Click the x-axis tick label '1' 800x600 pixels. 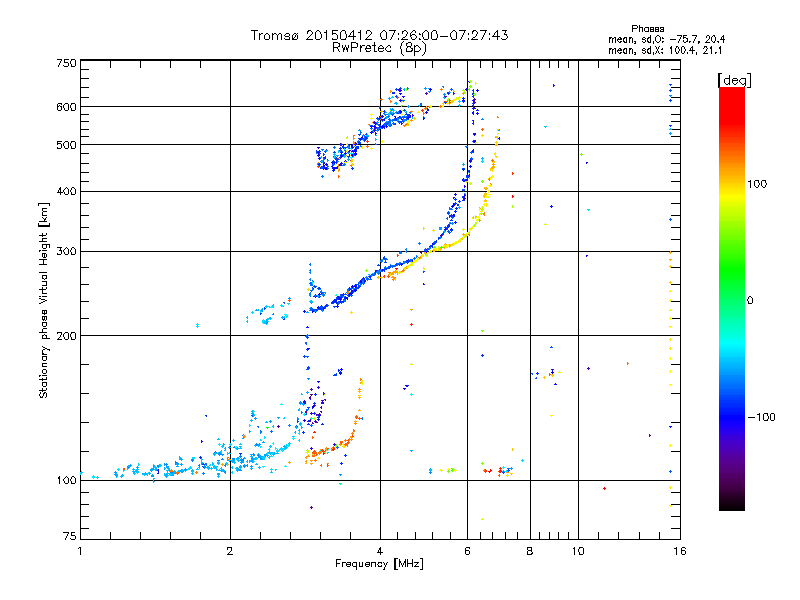point(80,551)
